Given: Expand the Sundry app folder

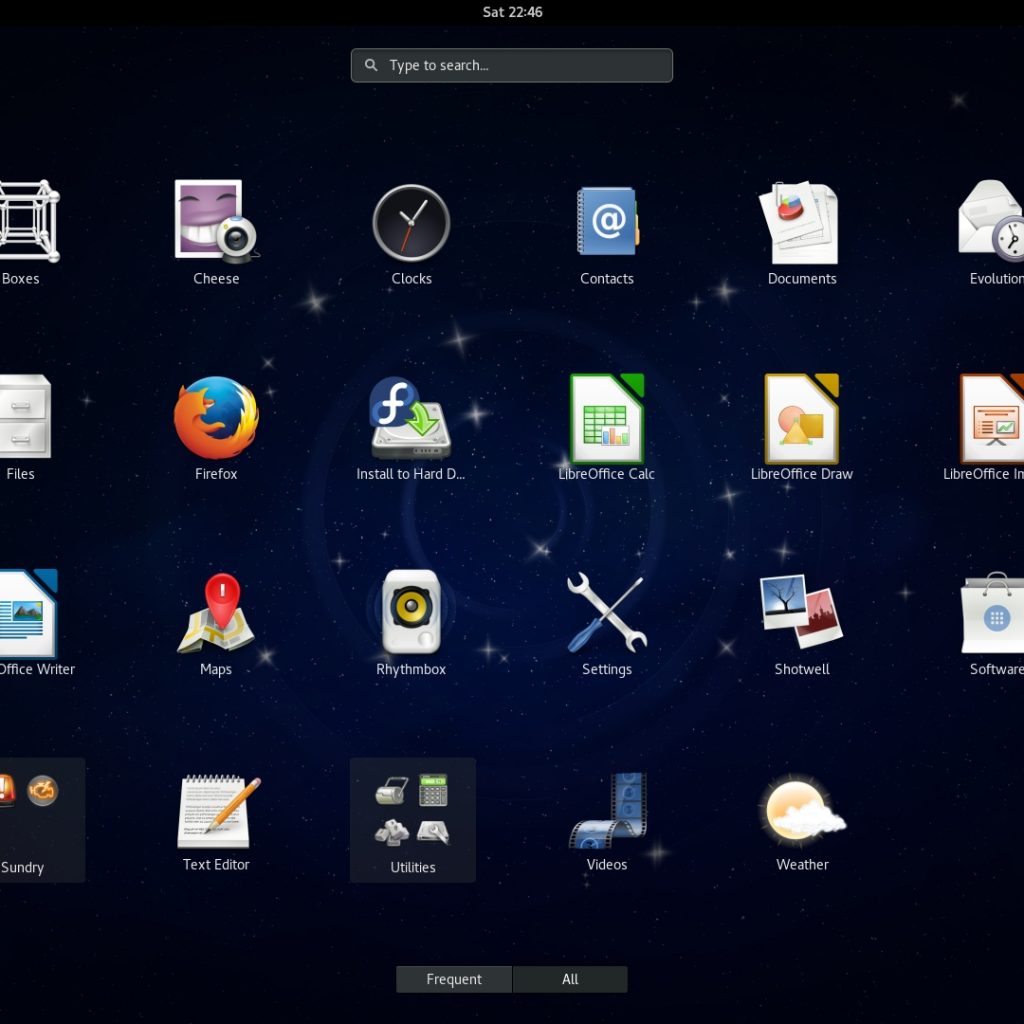Looking at the screenshot, I should click(x=40, y=820).
